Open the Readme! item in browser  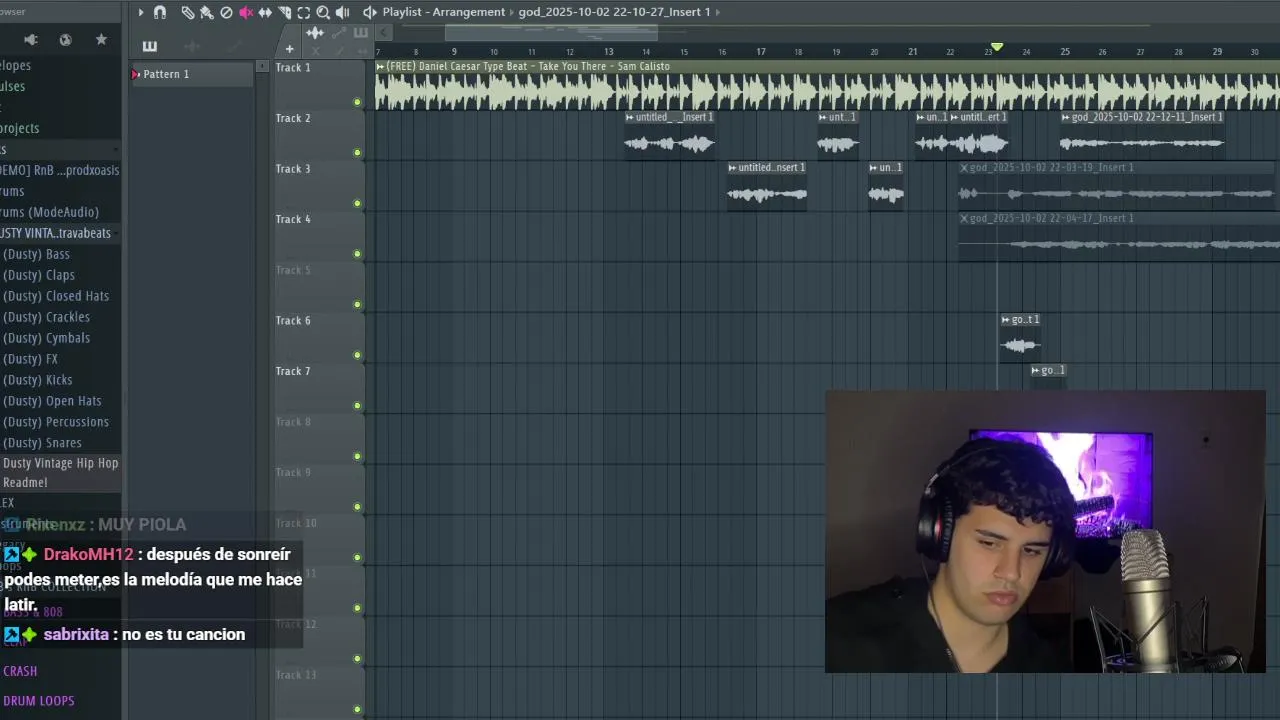point(25,482)
